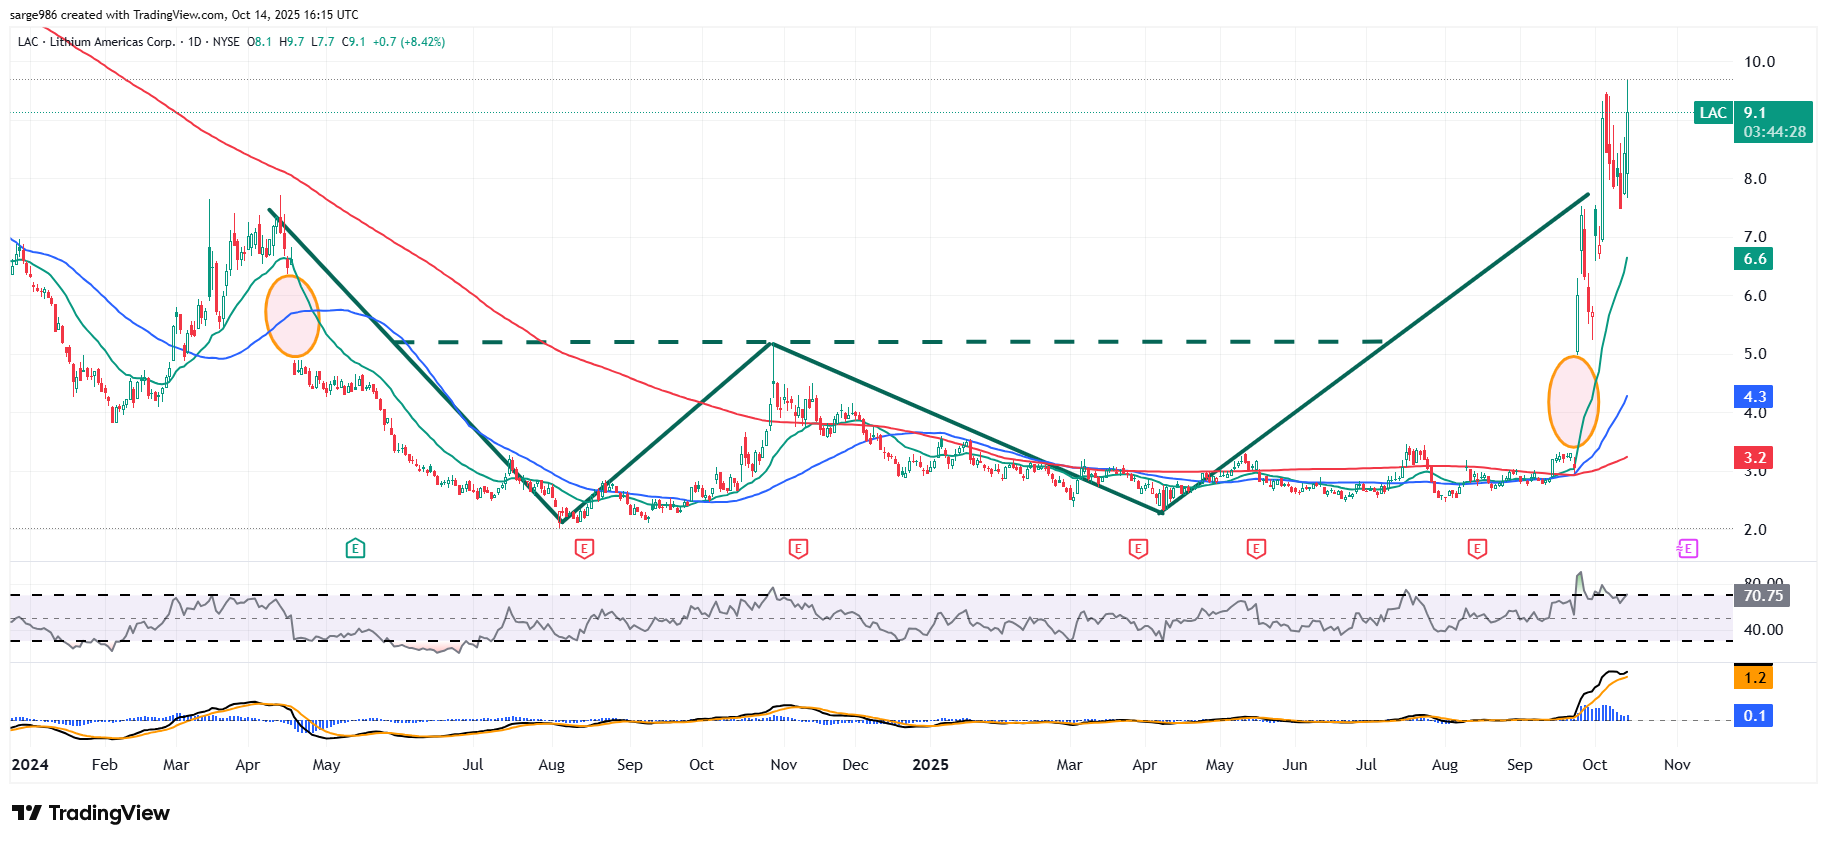Click the red earnings marker in May 2025

1256,548
